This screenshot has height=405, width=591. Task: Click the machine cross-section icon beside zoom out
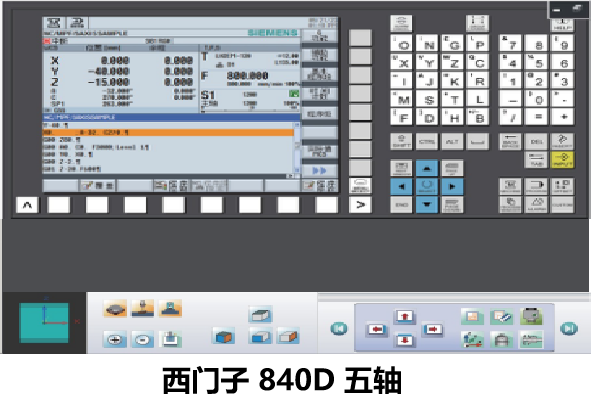click(x=170, y=339)
